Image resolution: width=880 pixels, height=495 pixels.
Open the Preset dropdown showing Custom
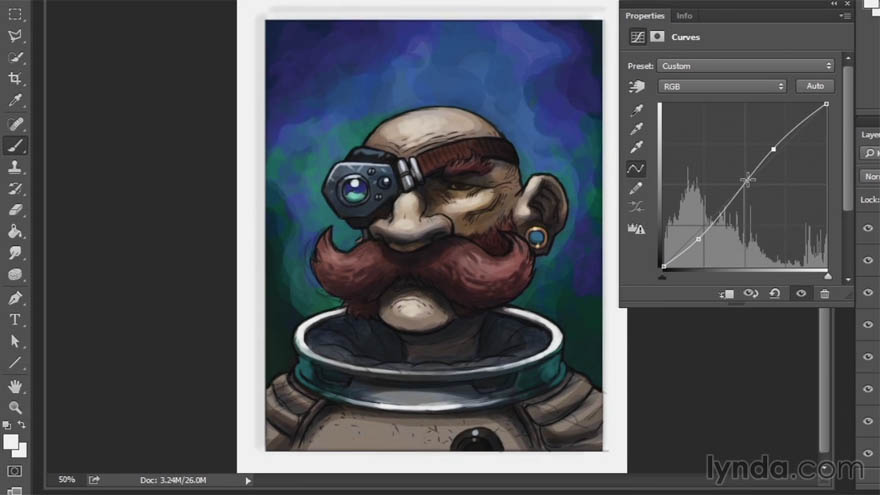(x=745, y=66)
